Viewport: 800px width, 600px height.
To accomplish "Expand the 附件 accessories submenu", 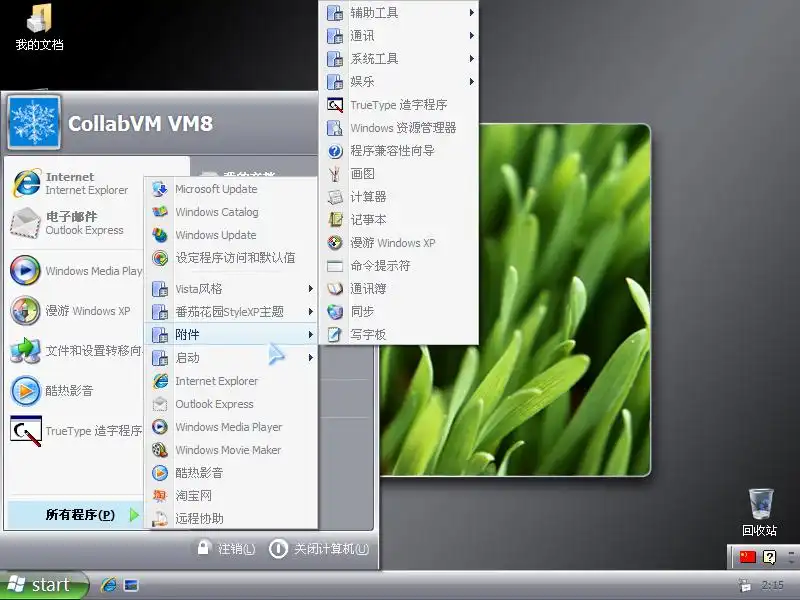I will [x=231, y=335].
